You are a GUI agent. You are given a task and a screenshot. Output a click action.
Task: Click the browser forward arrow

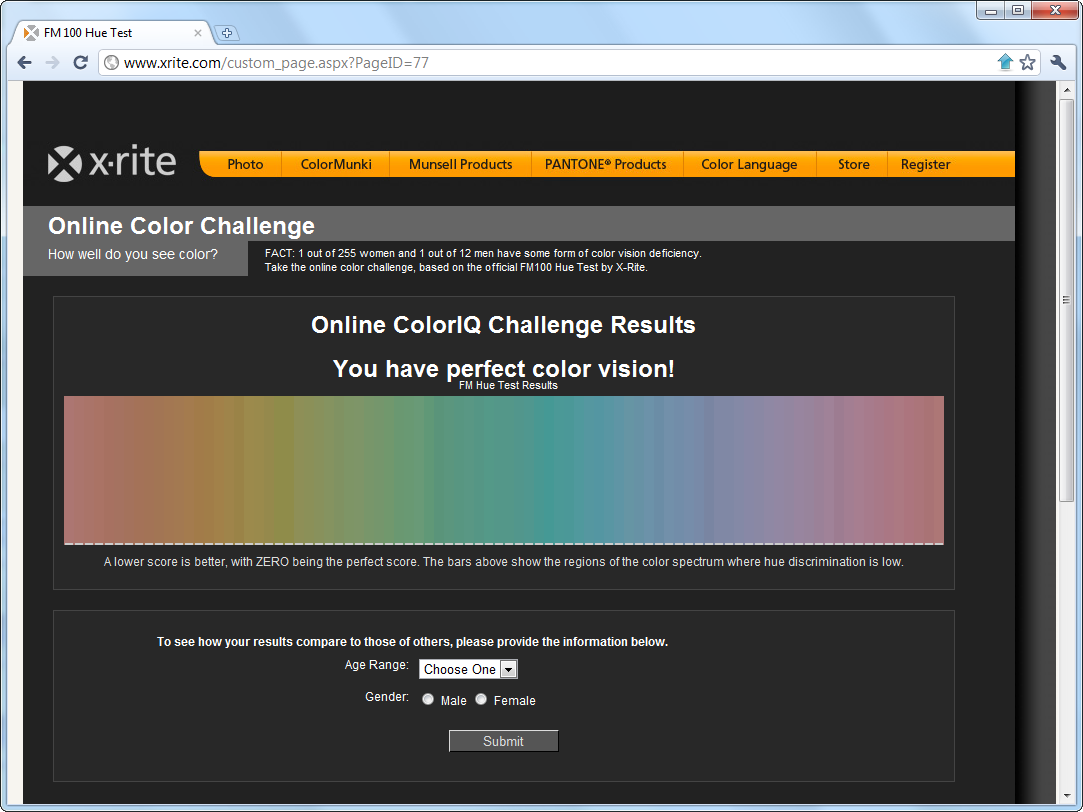tap(53, 63)
